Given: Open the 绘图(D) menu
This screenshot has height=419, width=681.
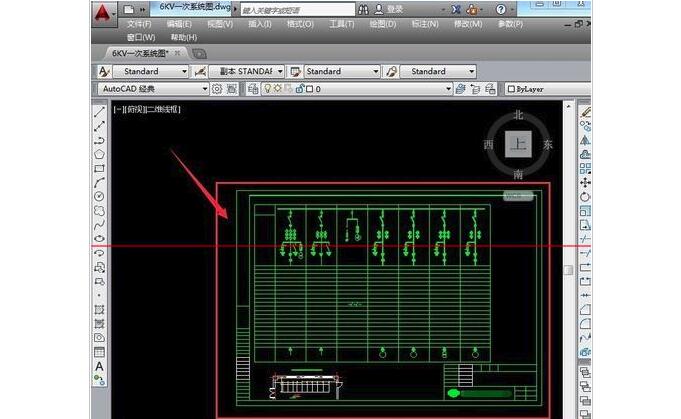Looking at the screenshot, I should point(383,24).
